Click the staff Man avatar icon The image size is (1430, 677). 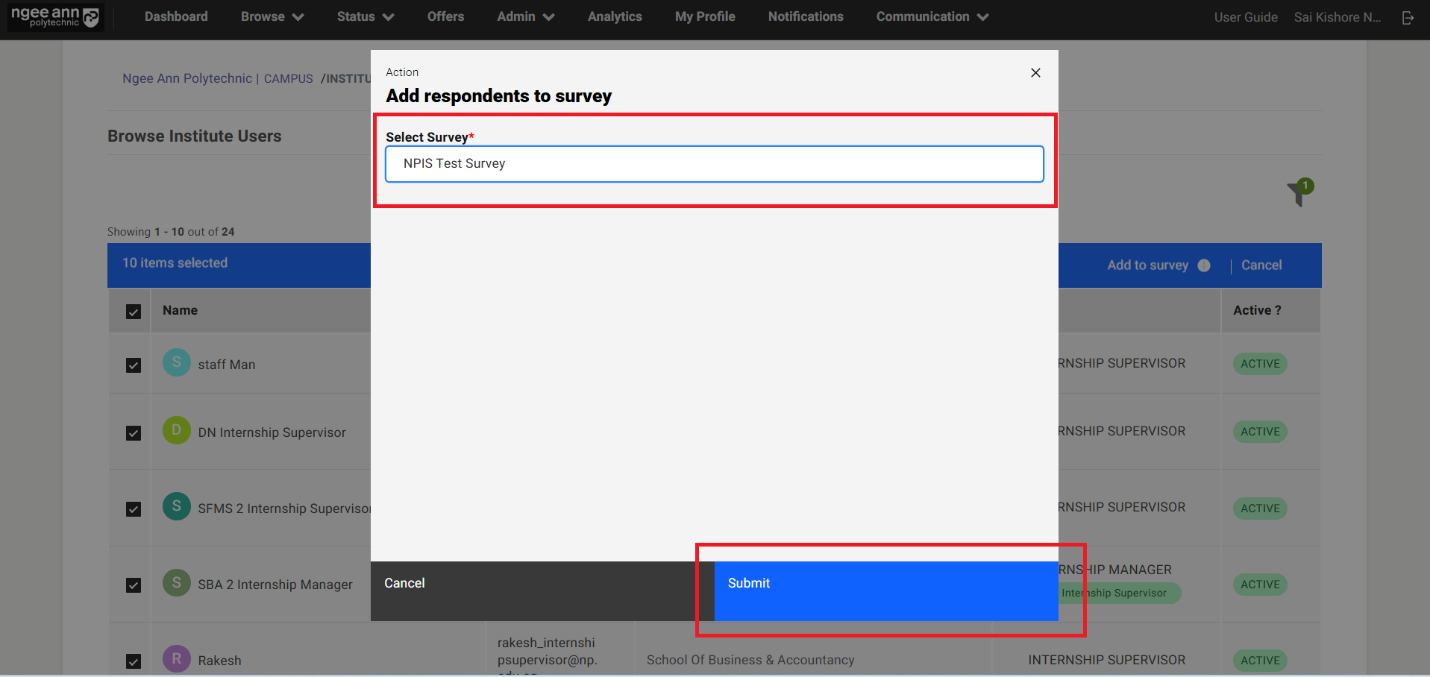click(176, 363)
